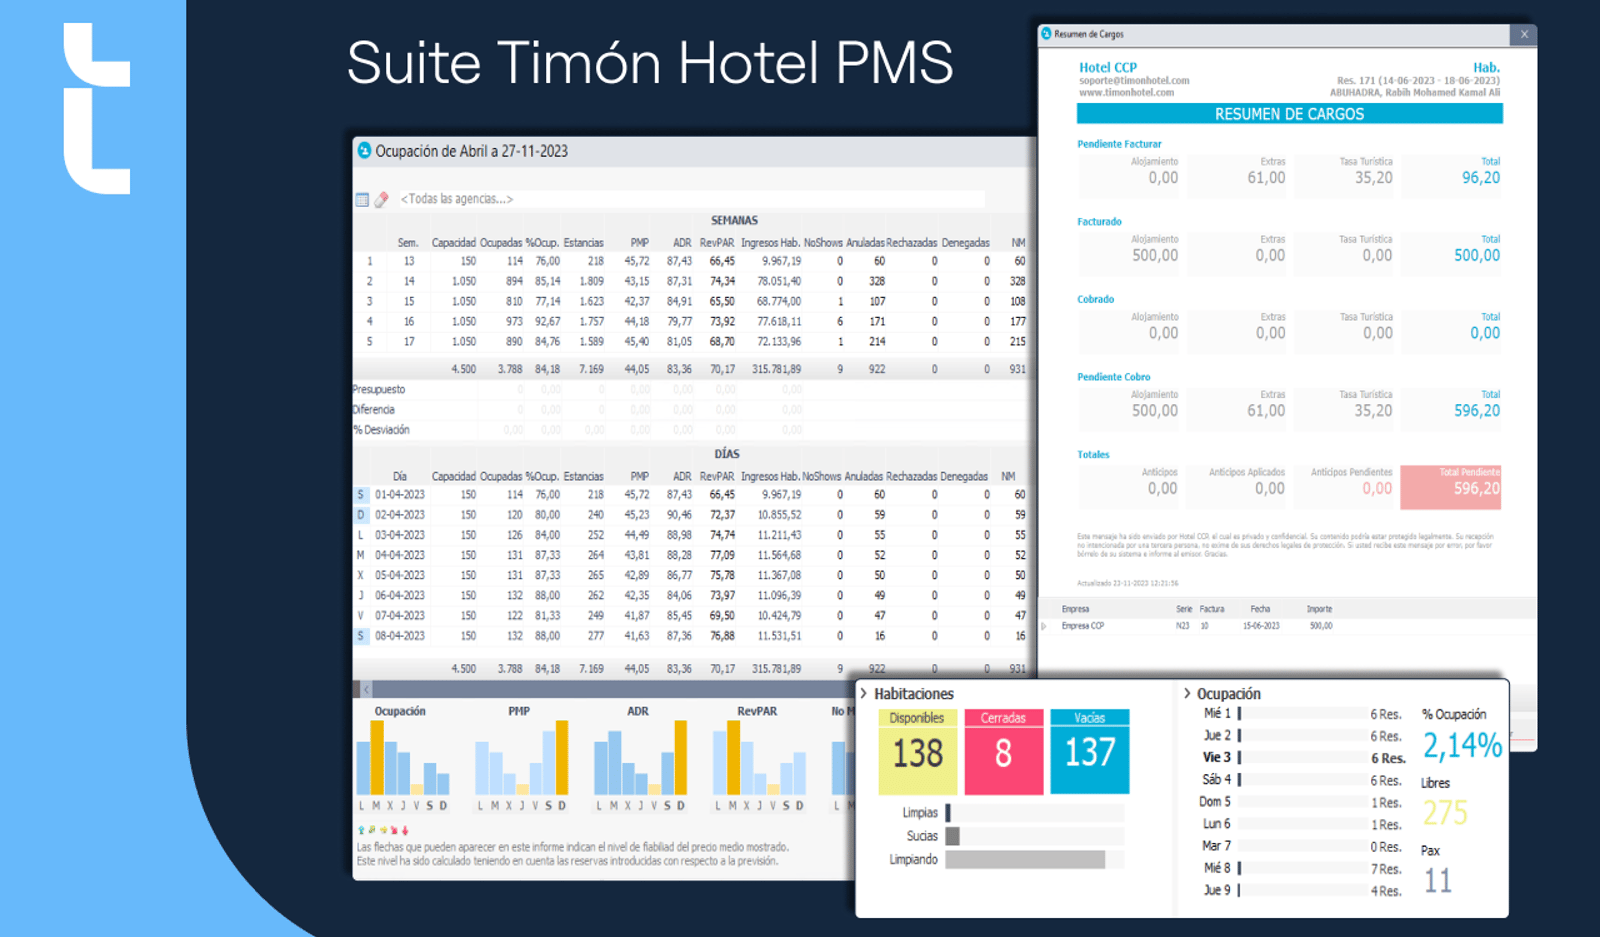Select the 08-04-2023 day row
This screenshot has height=937, width=1600.
coord(692,636)
